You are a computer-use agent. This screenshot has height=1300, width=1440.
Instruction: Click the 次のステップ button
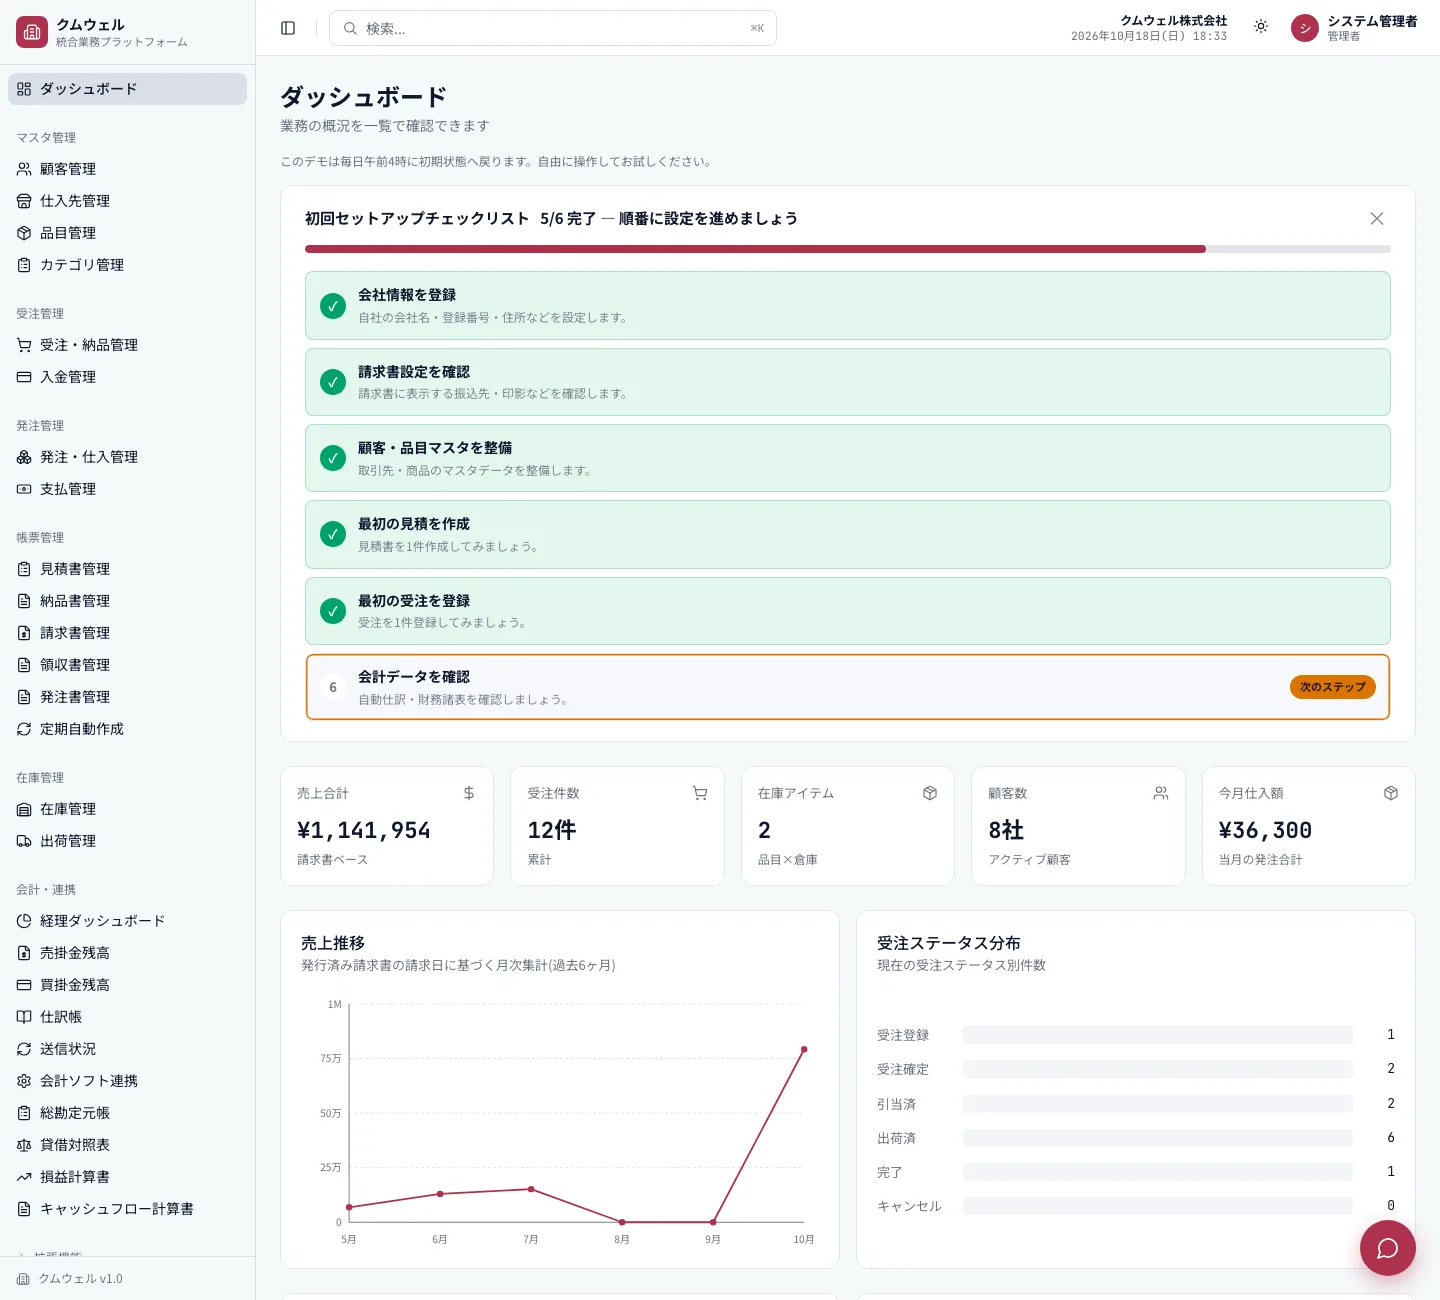coord(1333,687)
